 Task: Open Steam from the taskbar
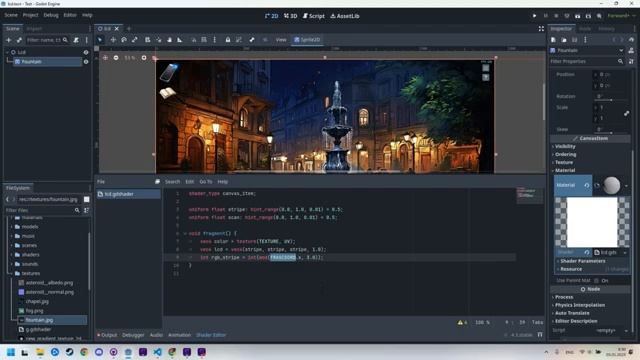tap(69, 352)
